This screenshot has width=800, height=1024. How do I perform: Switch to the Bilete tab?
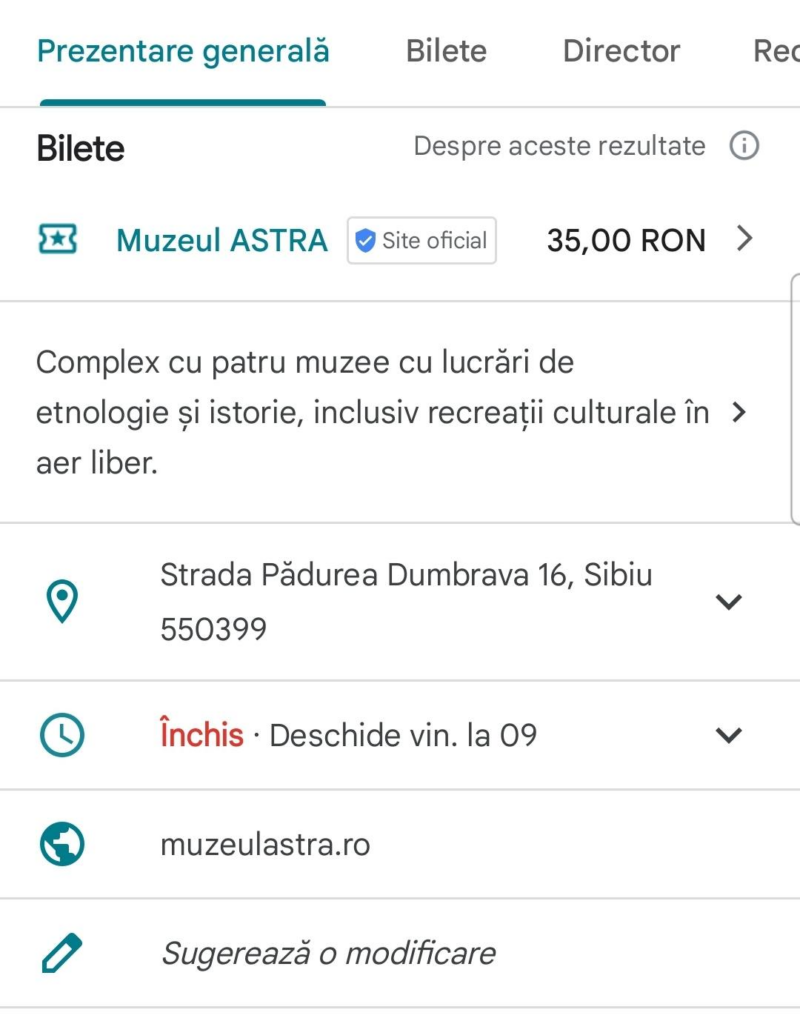coord(446,51)
